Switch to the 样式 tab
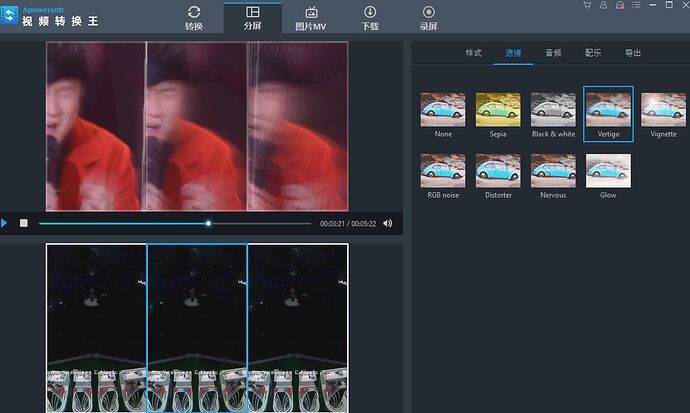Screen dimensions: 690x413 [473, 53]
